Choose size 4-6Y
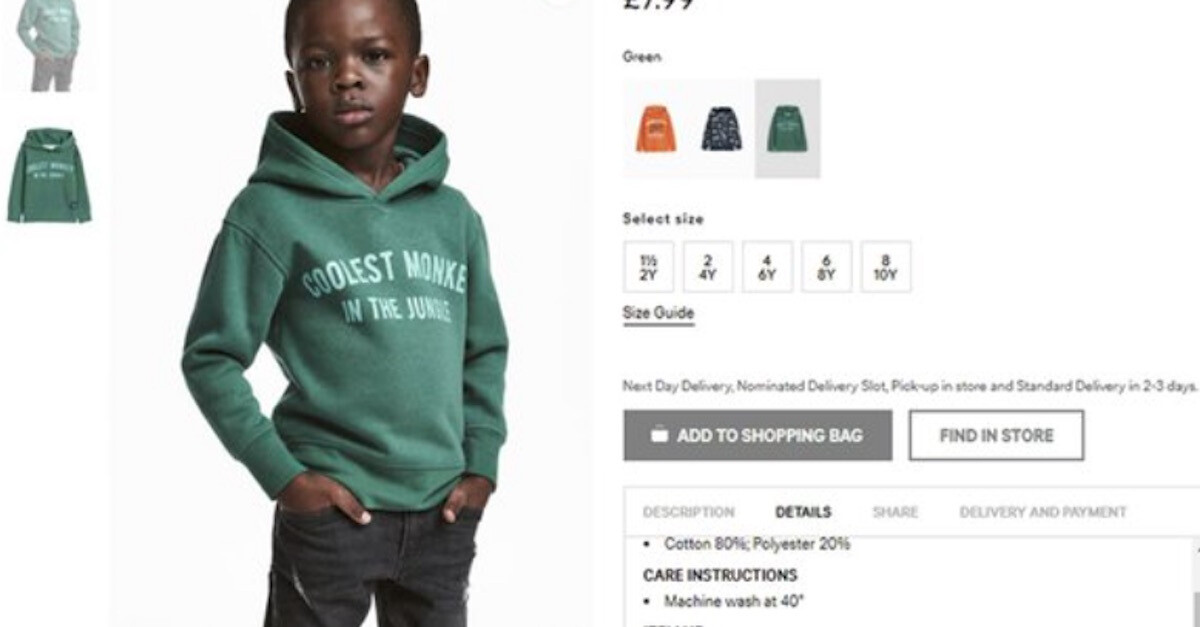1200x627 pixels. tap(767, 267)
